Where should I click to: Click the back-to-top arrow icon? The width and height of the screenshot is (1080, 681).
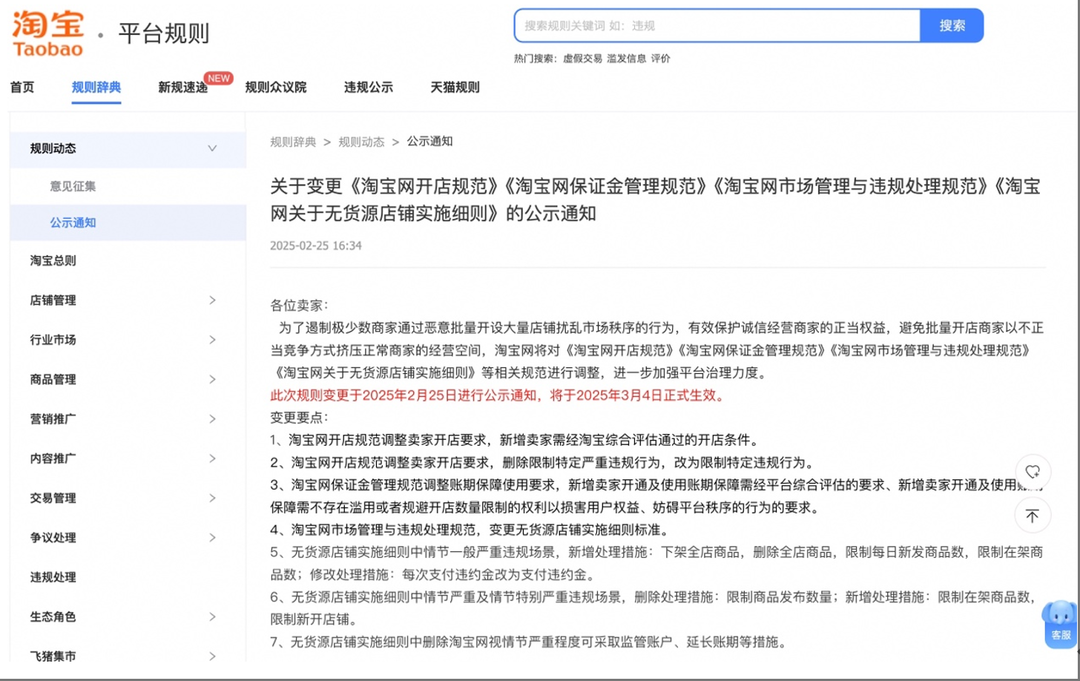coord(1032,516)
